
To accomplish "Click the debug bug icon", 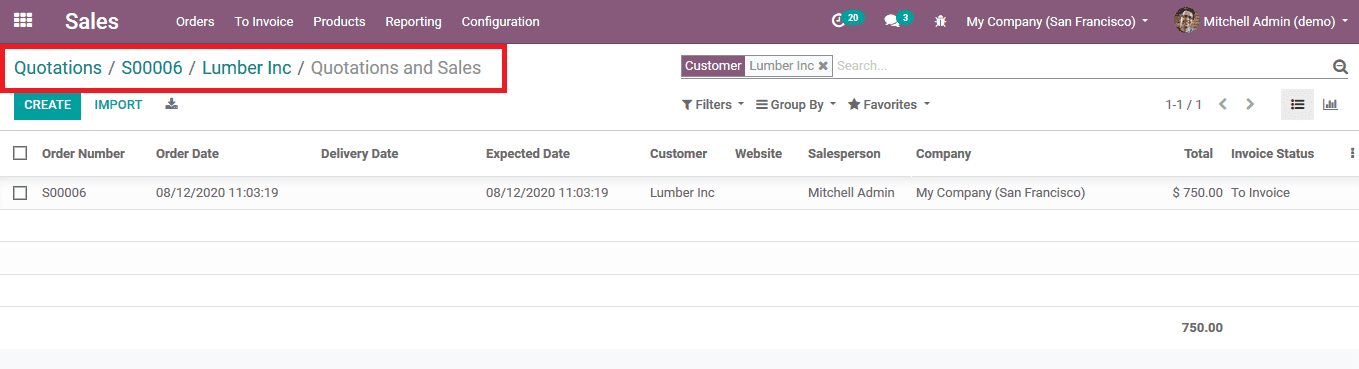I will 940,21.
